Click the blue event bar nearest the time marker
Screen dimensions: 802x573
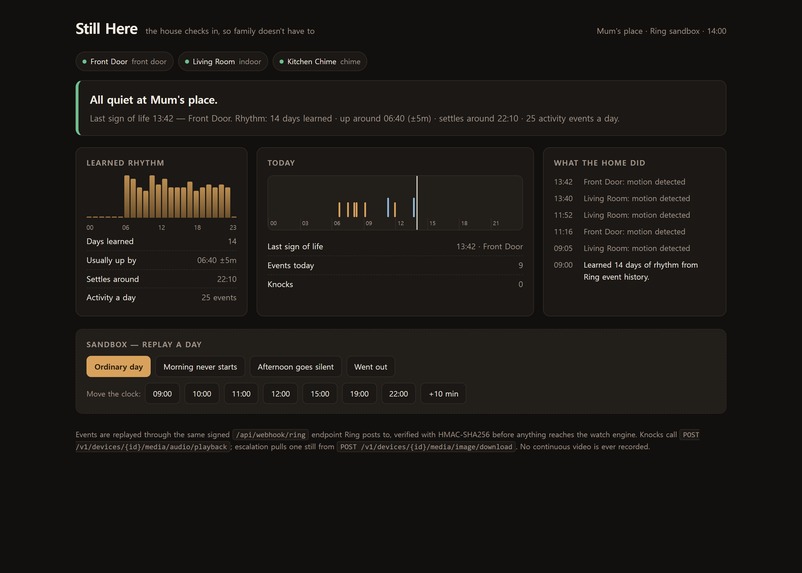413,207
